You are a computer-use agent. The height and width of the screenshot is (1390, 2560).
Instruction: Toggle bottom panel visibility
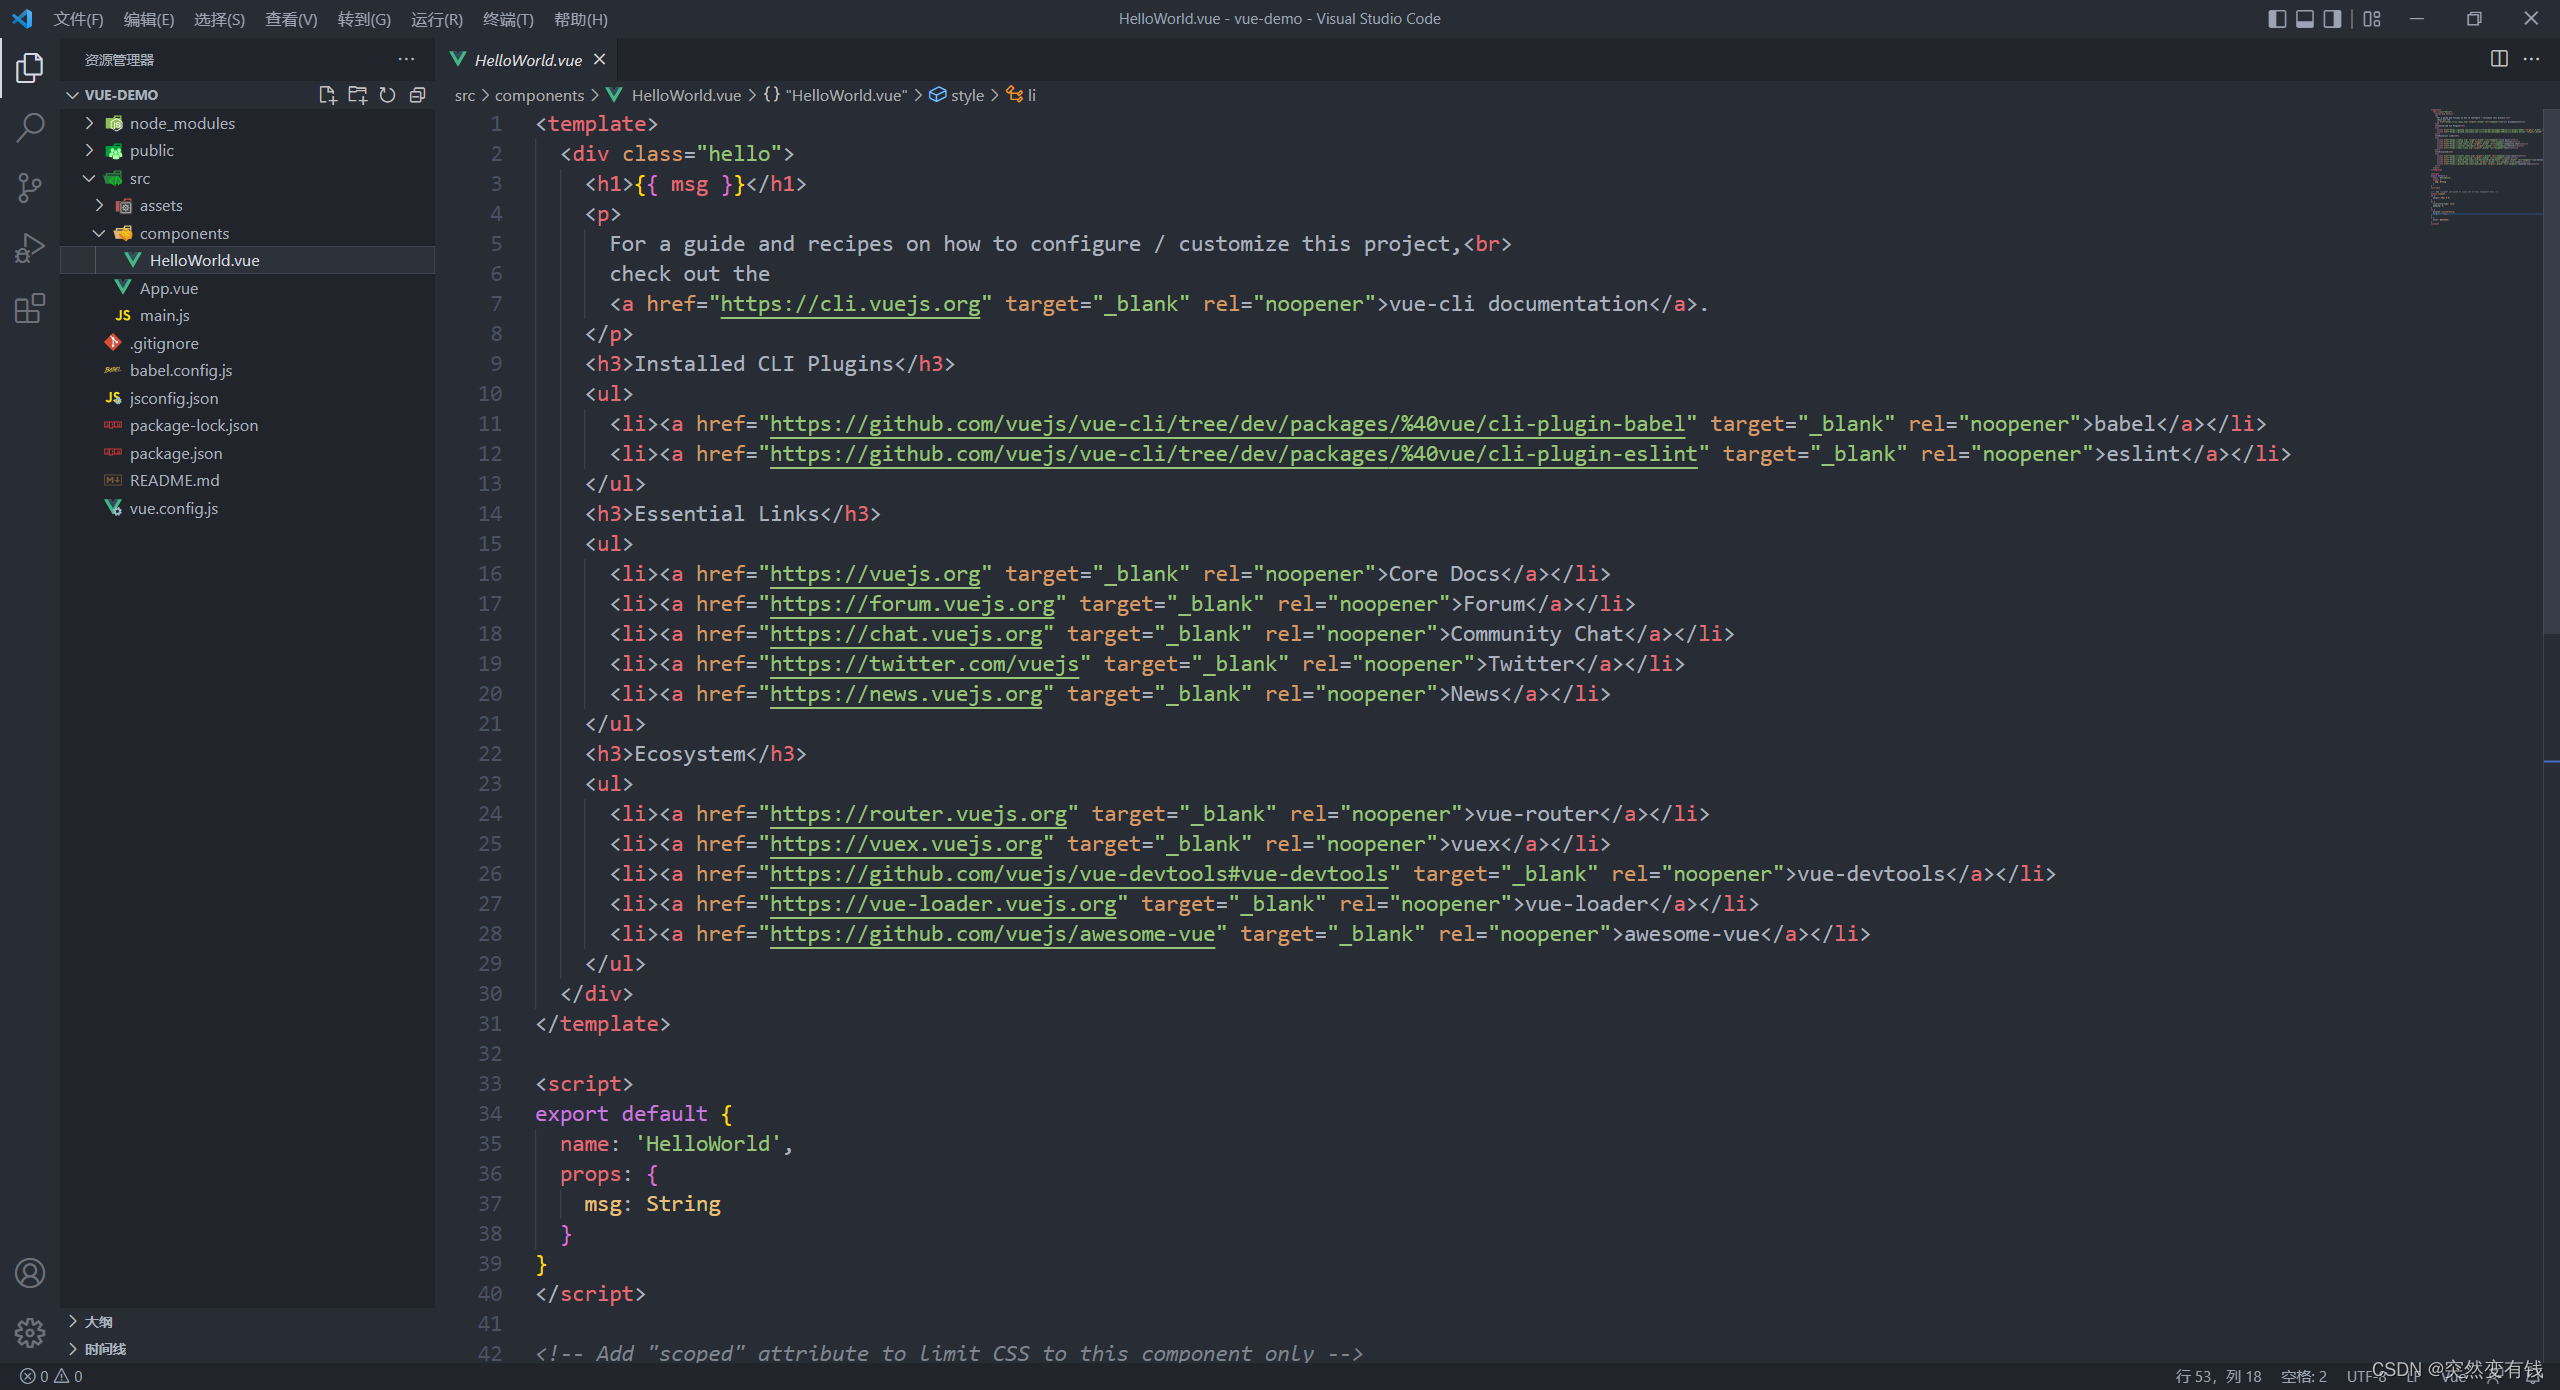pos(2305,19)
